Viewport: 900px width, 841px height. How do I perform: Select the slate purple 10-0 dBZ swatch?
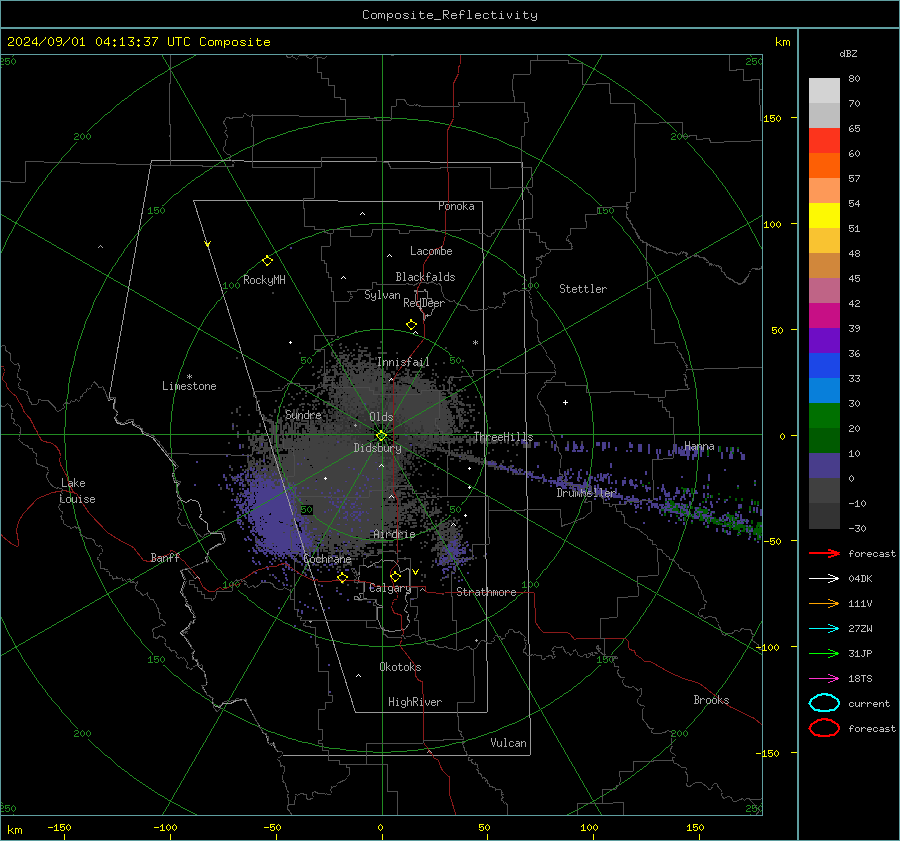pyautogui.click(x=824, y=465)
